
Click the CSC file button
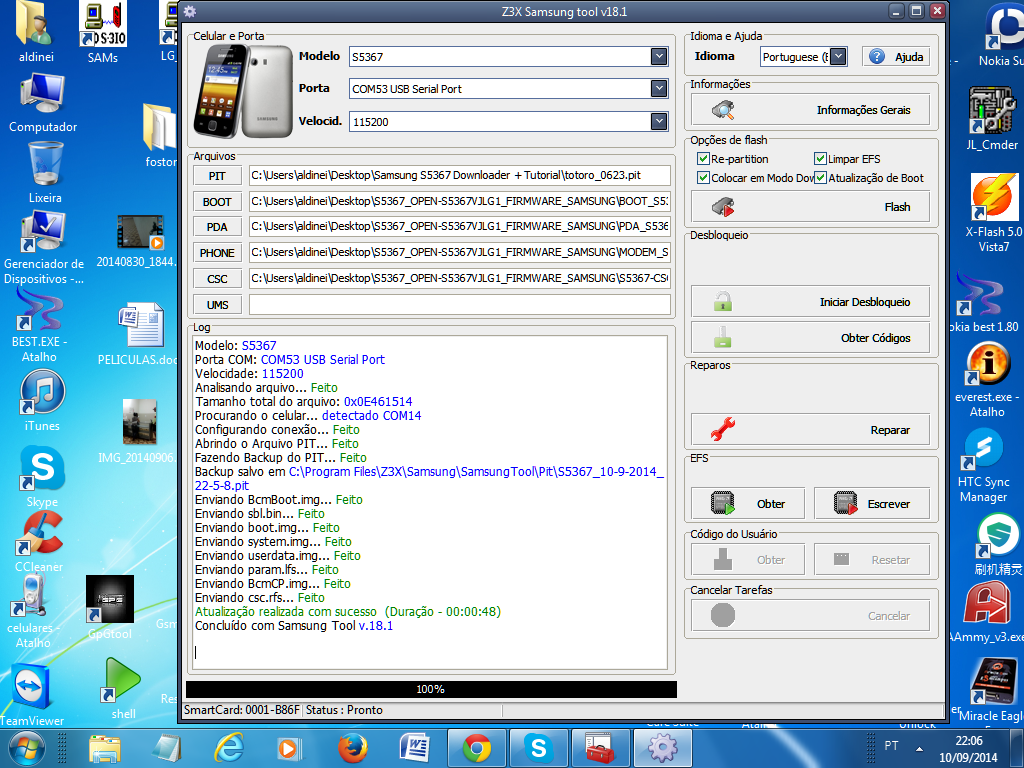tap(217, 279)
